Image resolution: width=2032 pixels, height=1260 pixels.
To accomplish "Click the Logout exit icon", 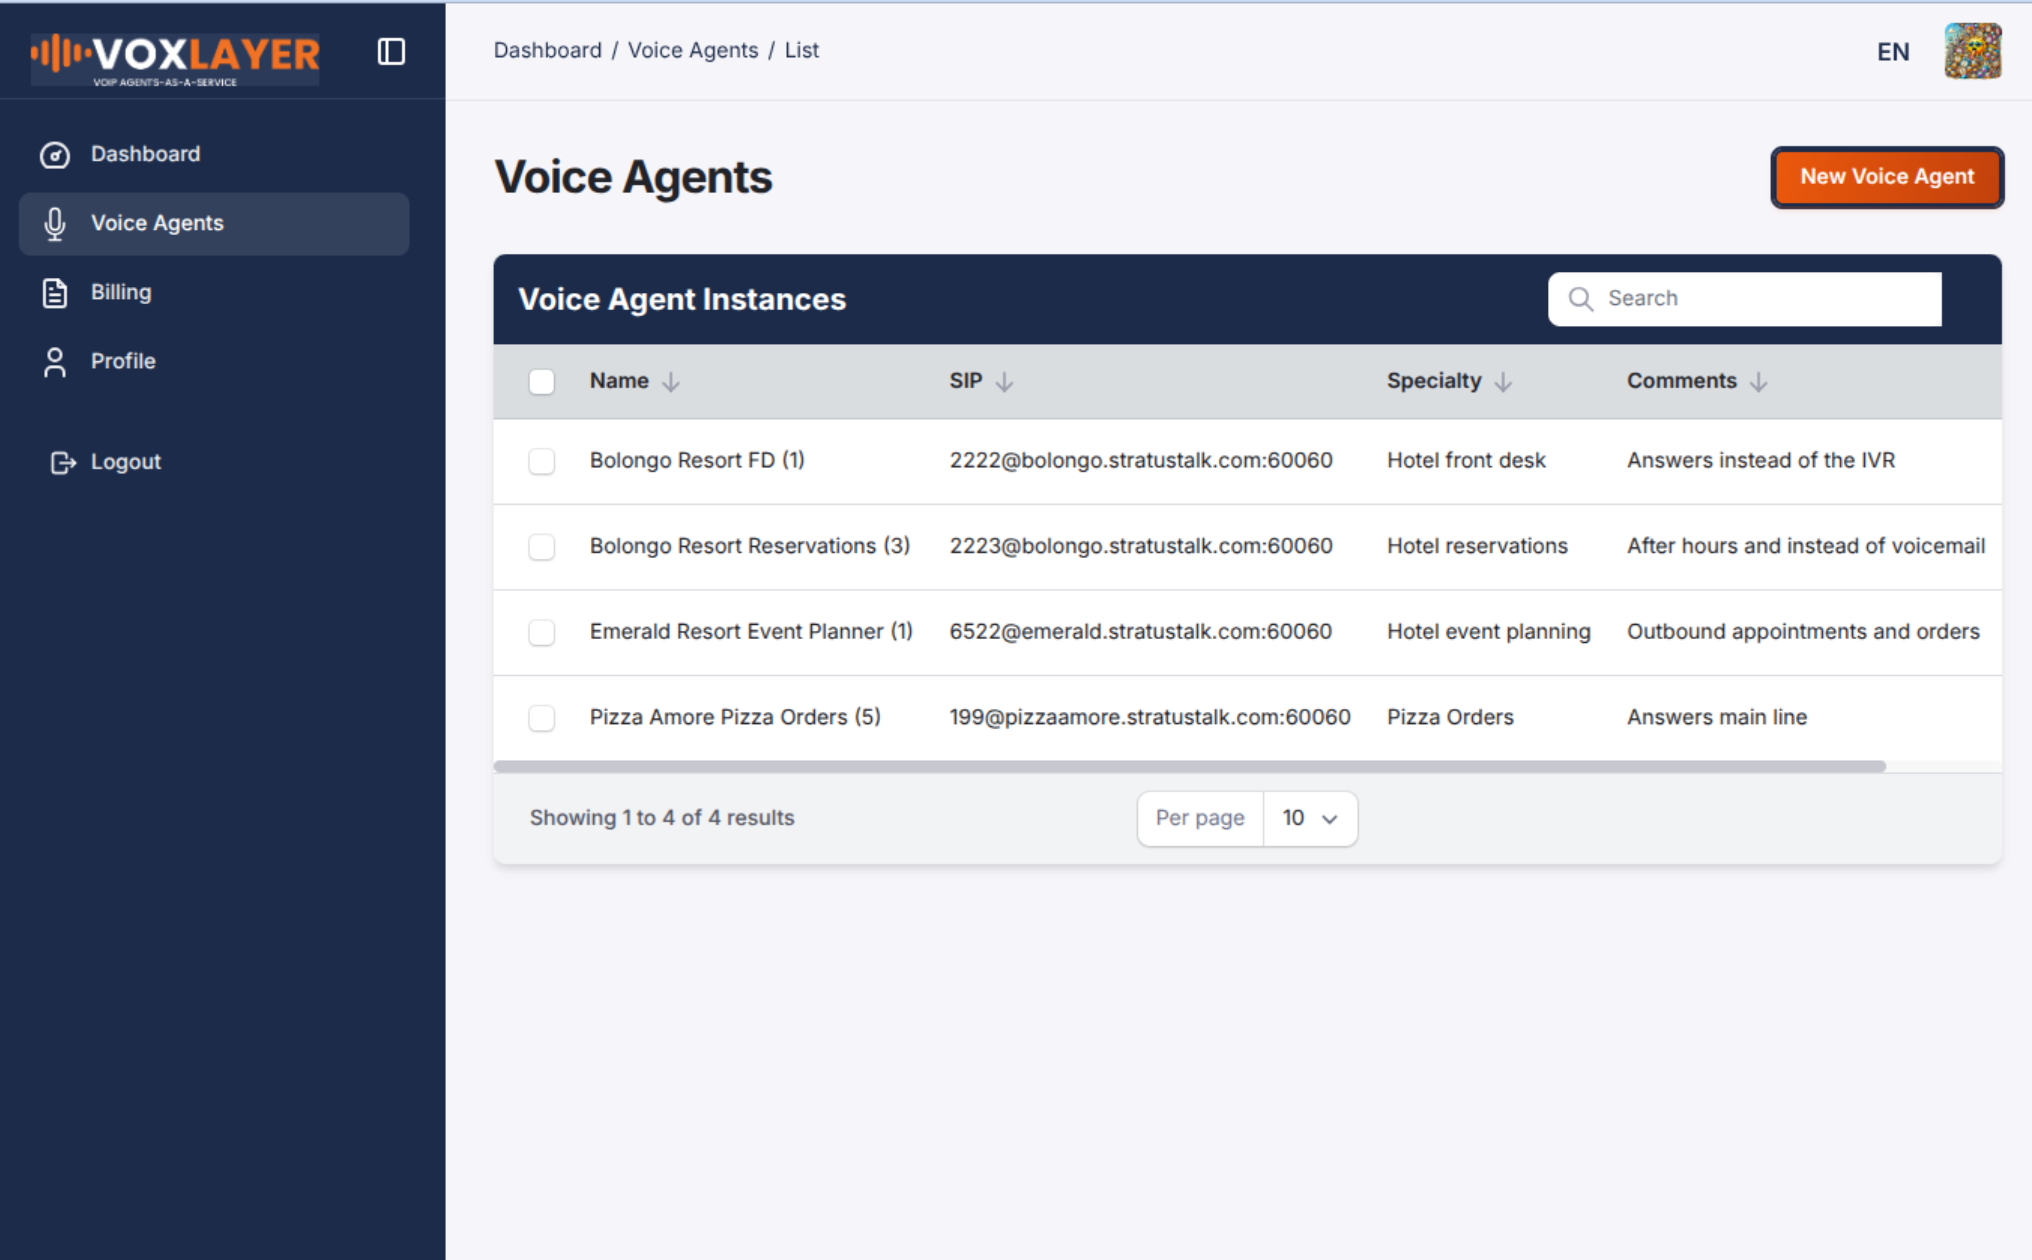I will [x=62, y=461].
